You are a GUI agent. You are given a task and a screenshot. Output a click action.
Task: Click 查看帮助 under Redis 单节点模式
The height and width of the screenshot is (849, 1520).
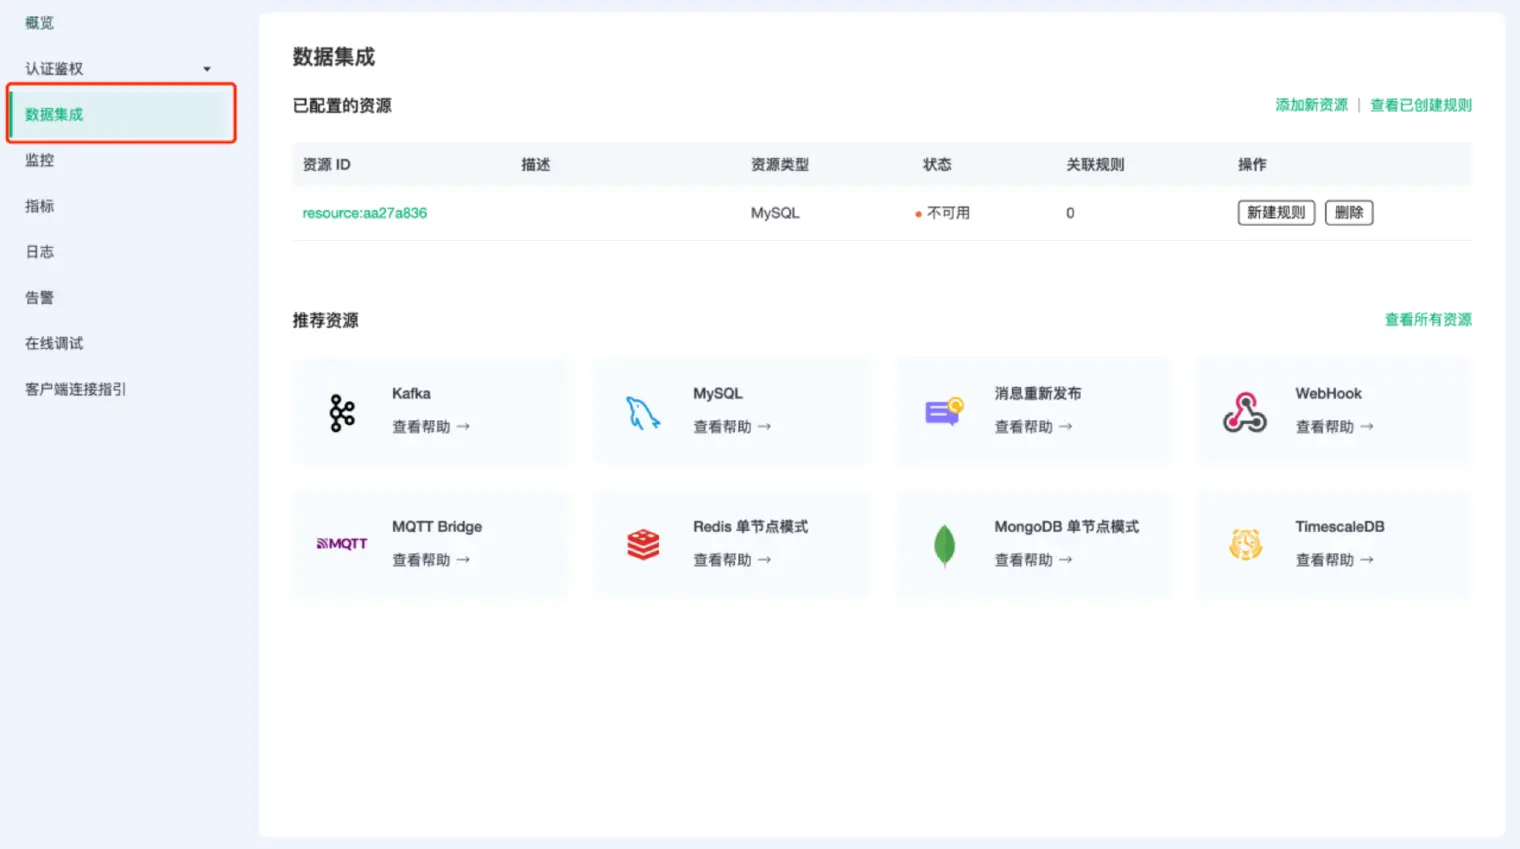point(732,560)
